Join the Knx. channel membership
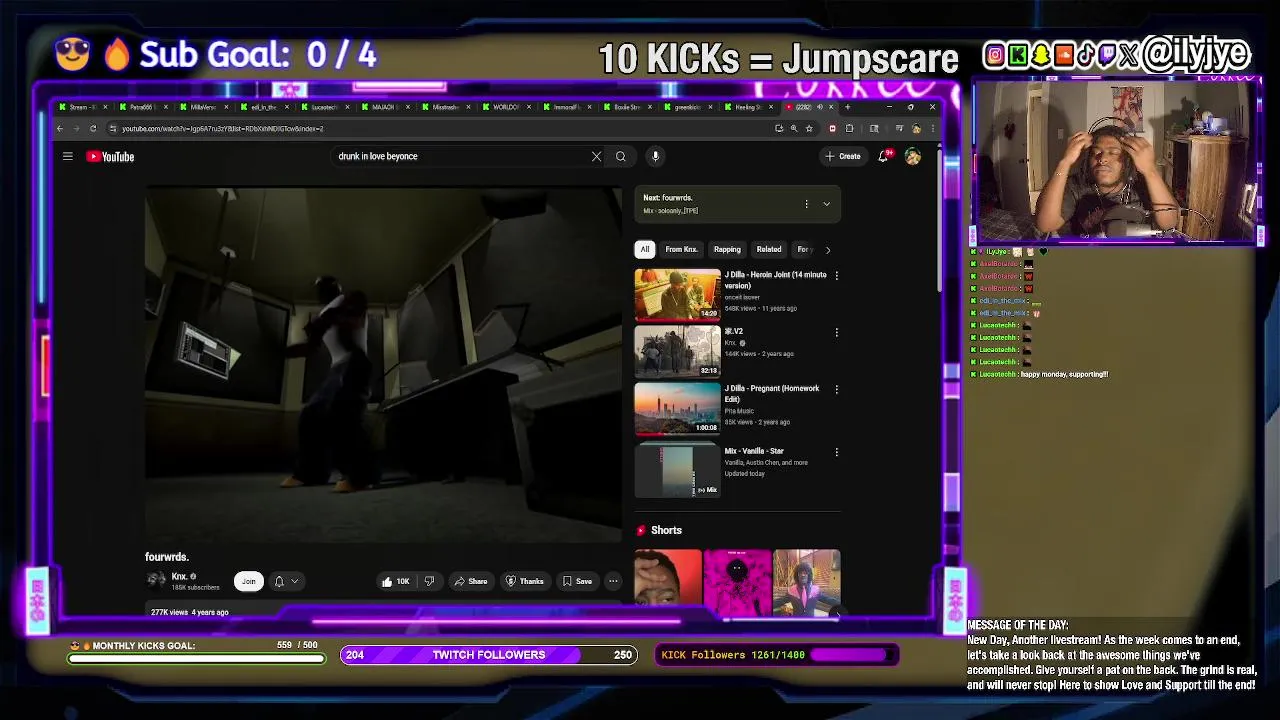 pos(248,581)
